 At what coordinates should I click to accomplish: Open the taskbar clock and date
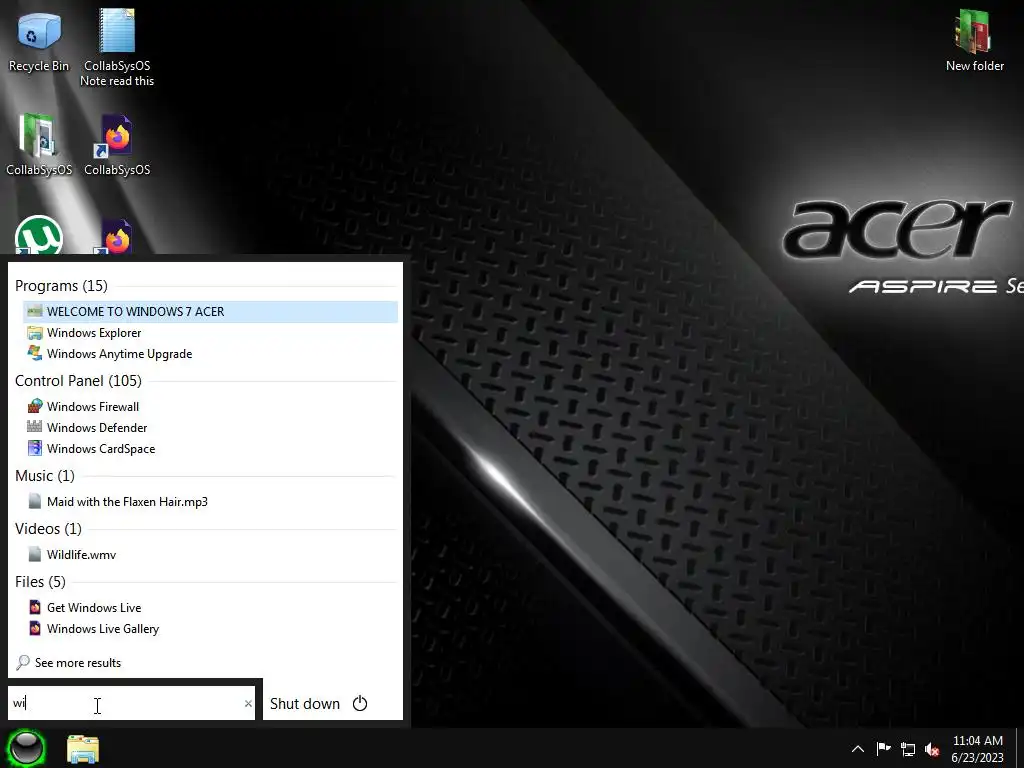[x=978, y=749]
